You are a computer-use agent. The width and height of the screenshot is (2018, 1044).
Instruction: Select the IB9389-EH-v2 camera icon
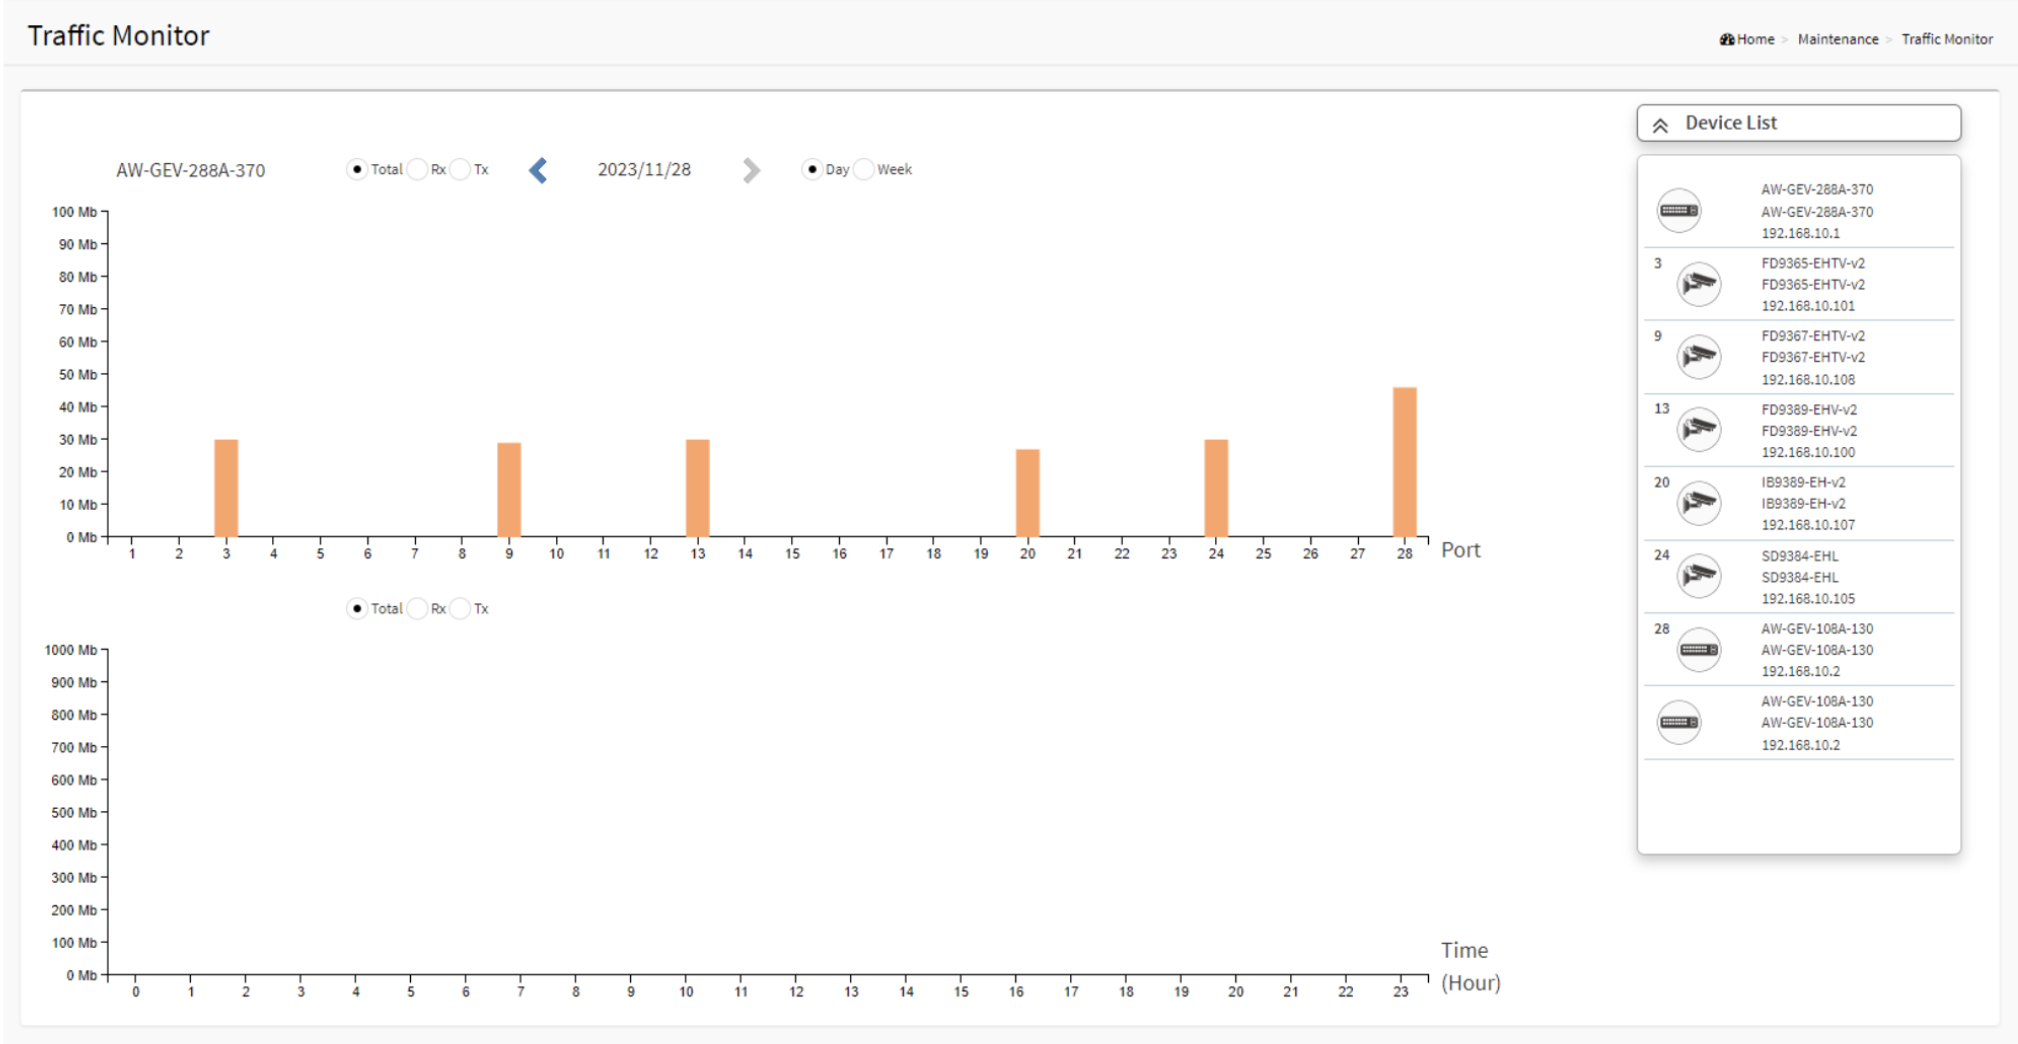(x=1698, y=503)
